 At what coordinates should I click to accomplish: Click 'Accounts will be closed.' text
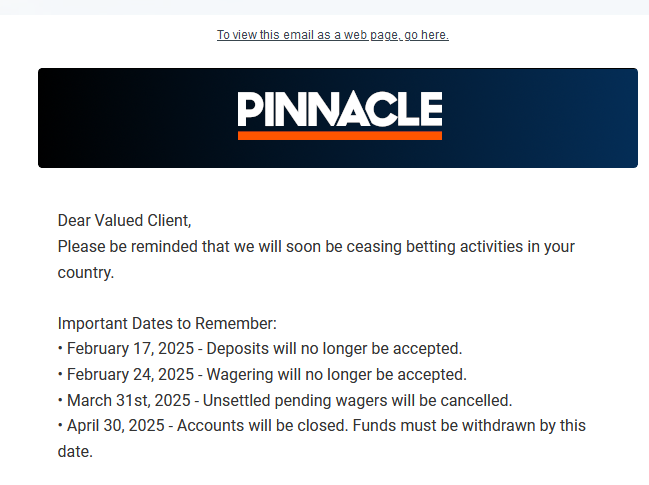(263, 426)
